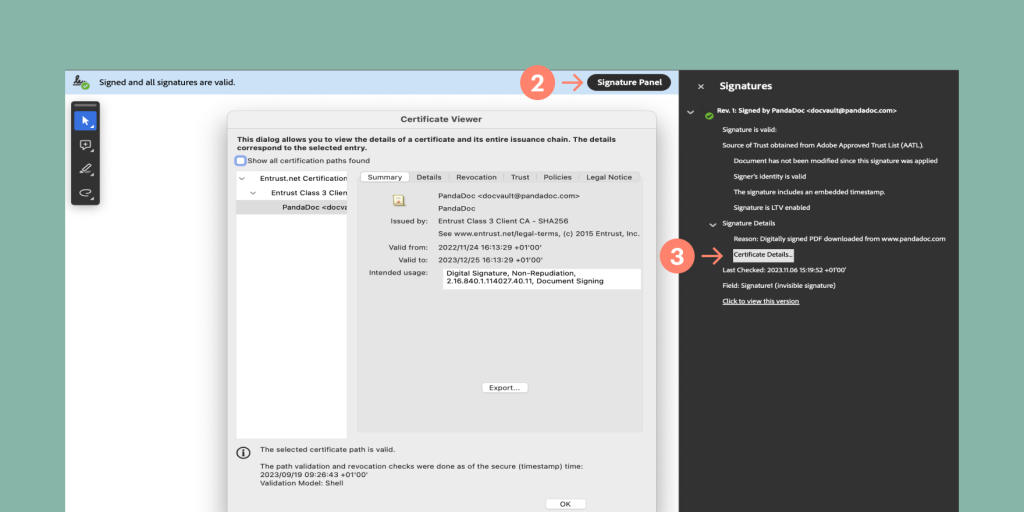Click the signed document pen icon

click(x=81, y=82)
